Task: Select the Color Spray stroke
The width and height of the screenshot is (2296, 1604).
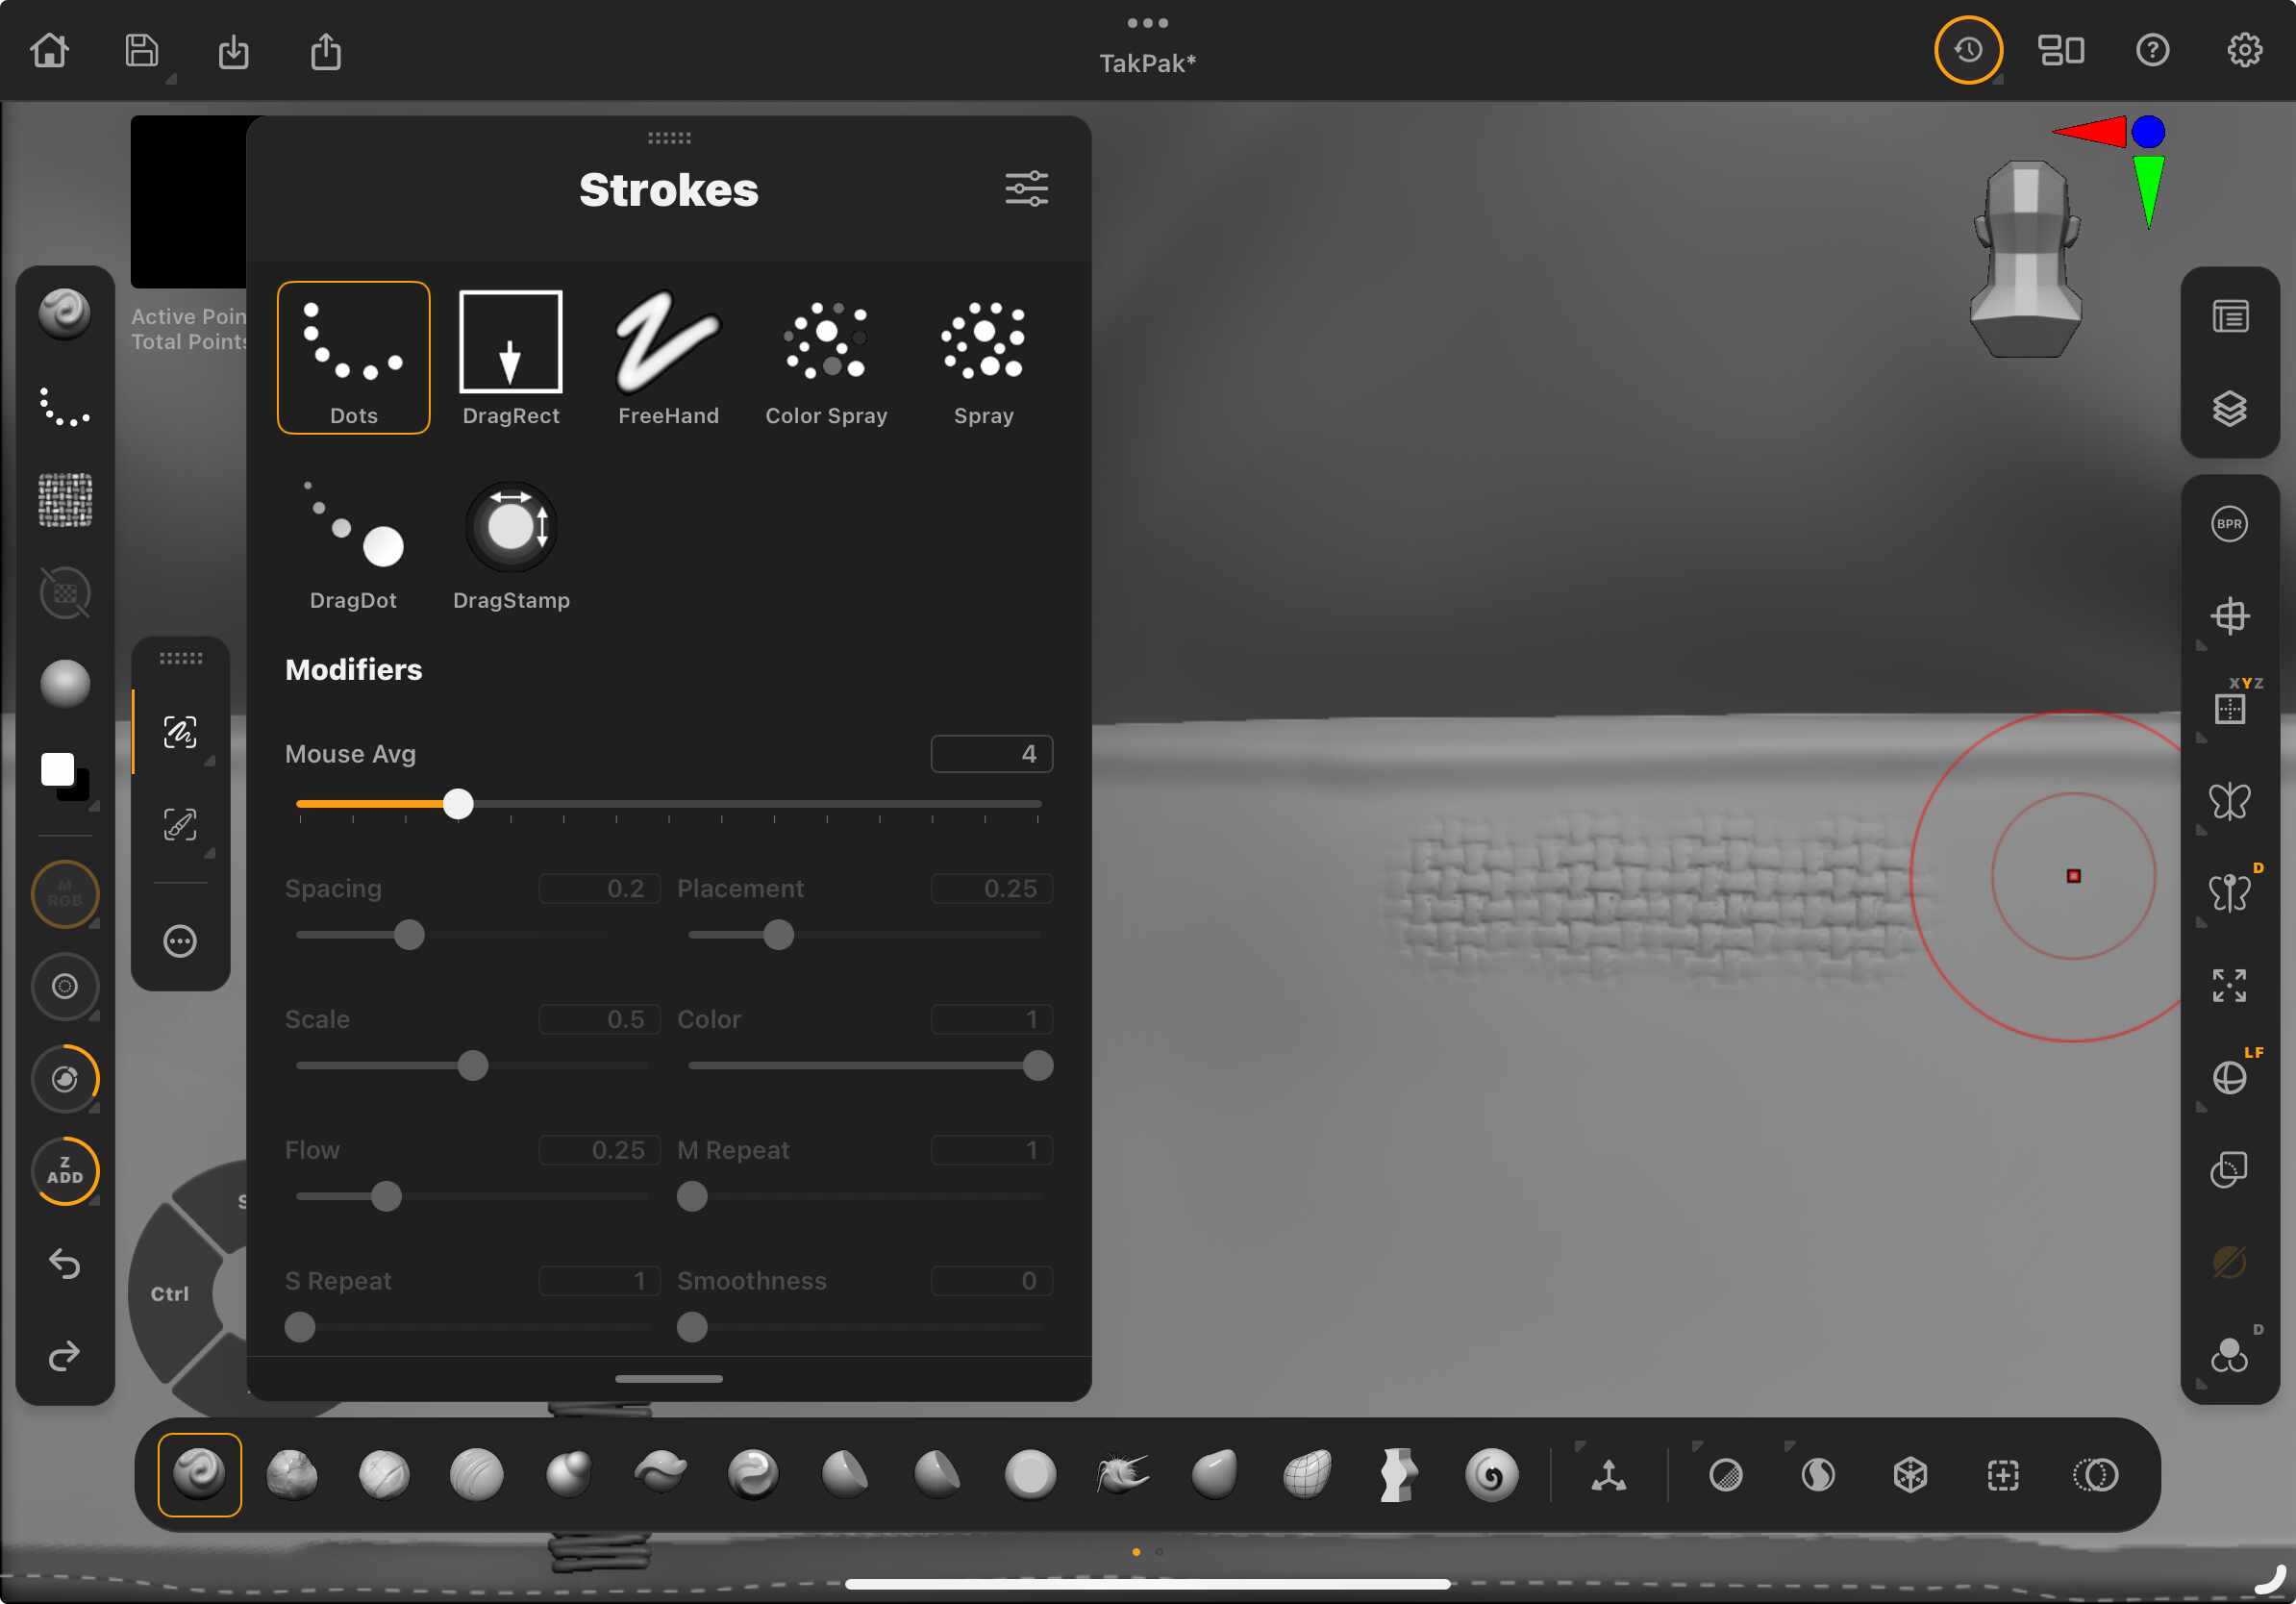Action: click(826, 357)
